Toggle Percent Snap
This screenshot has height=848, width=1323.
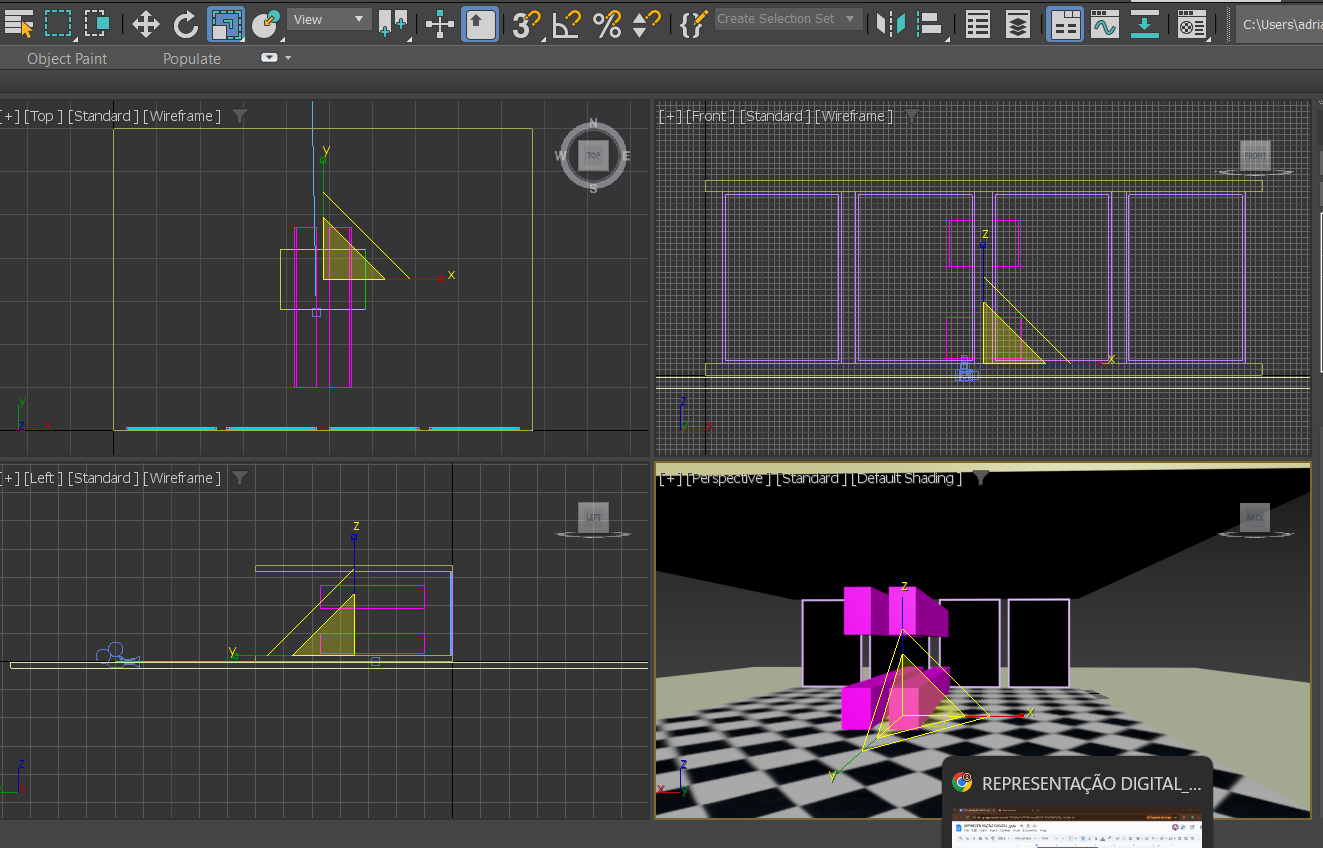pyautogui.click(x=607, y=23)
